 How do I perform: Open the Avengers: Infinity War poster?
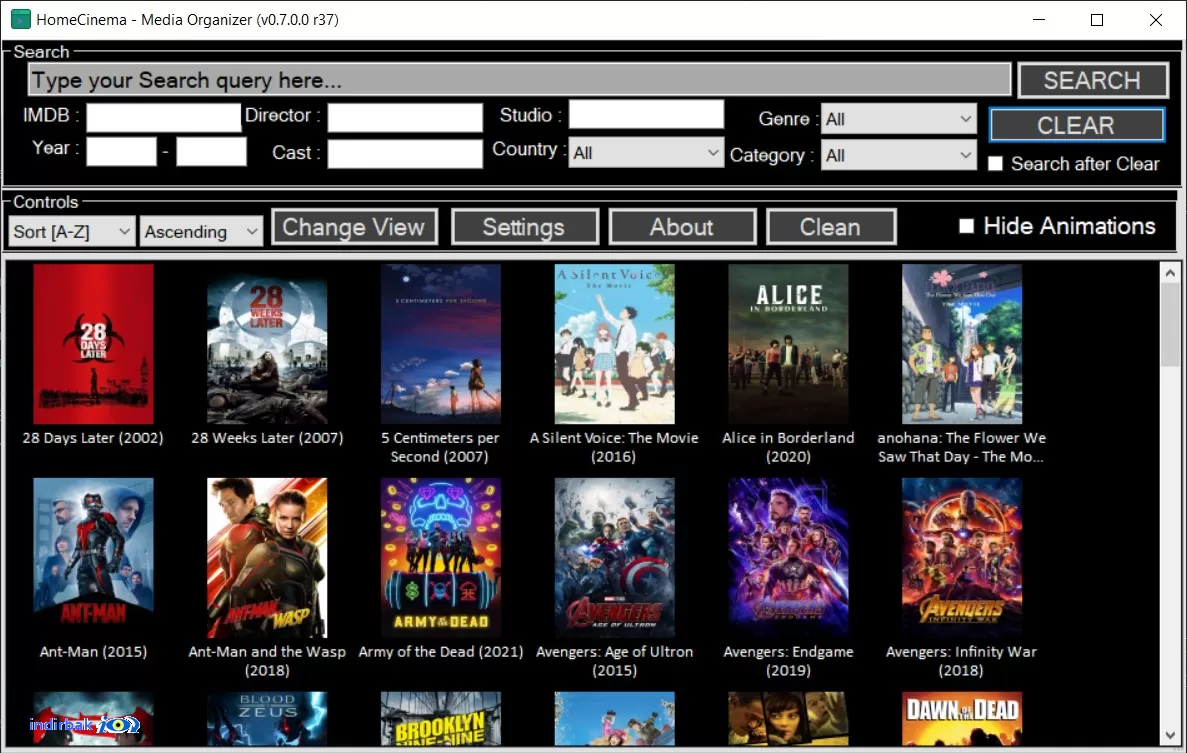[961, 558]
